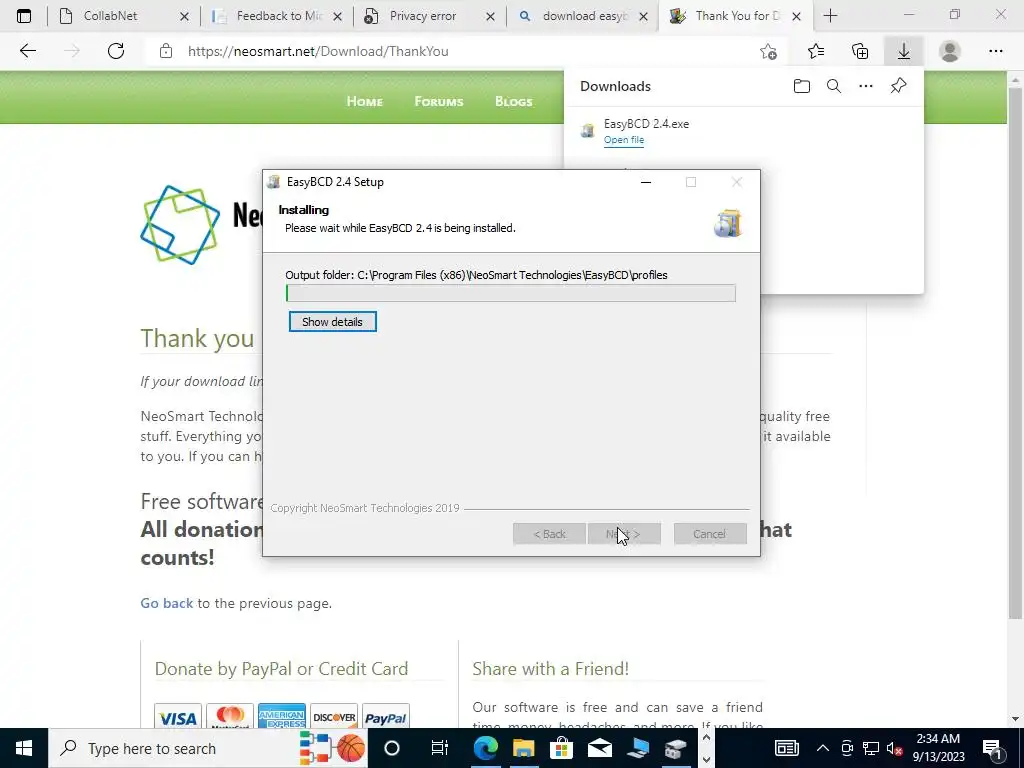Click the browser Back arrow
1024x768 pixels.
click(27, 51)
